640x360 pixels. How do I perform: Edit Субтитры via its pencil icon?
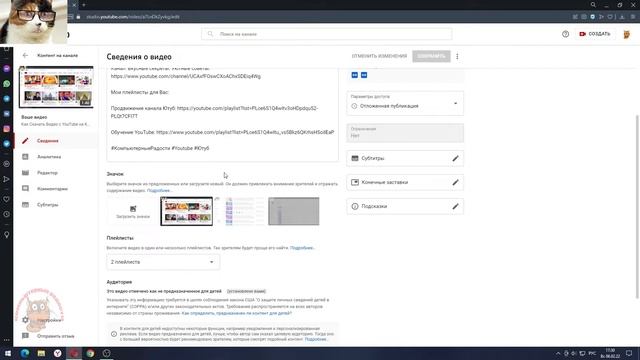[x=456, y=158]
